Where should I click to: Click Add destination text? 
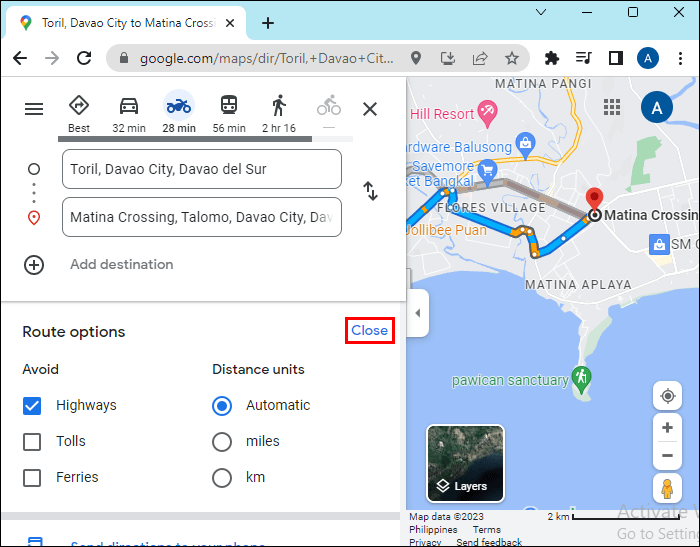point(121,264)
